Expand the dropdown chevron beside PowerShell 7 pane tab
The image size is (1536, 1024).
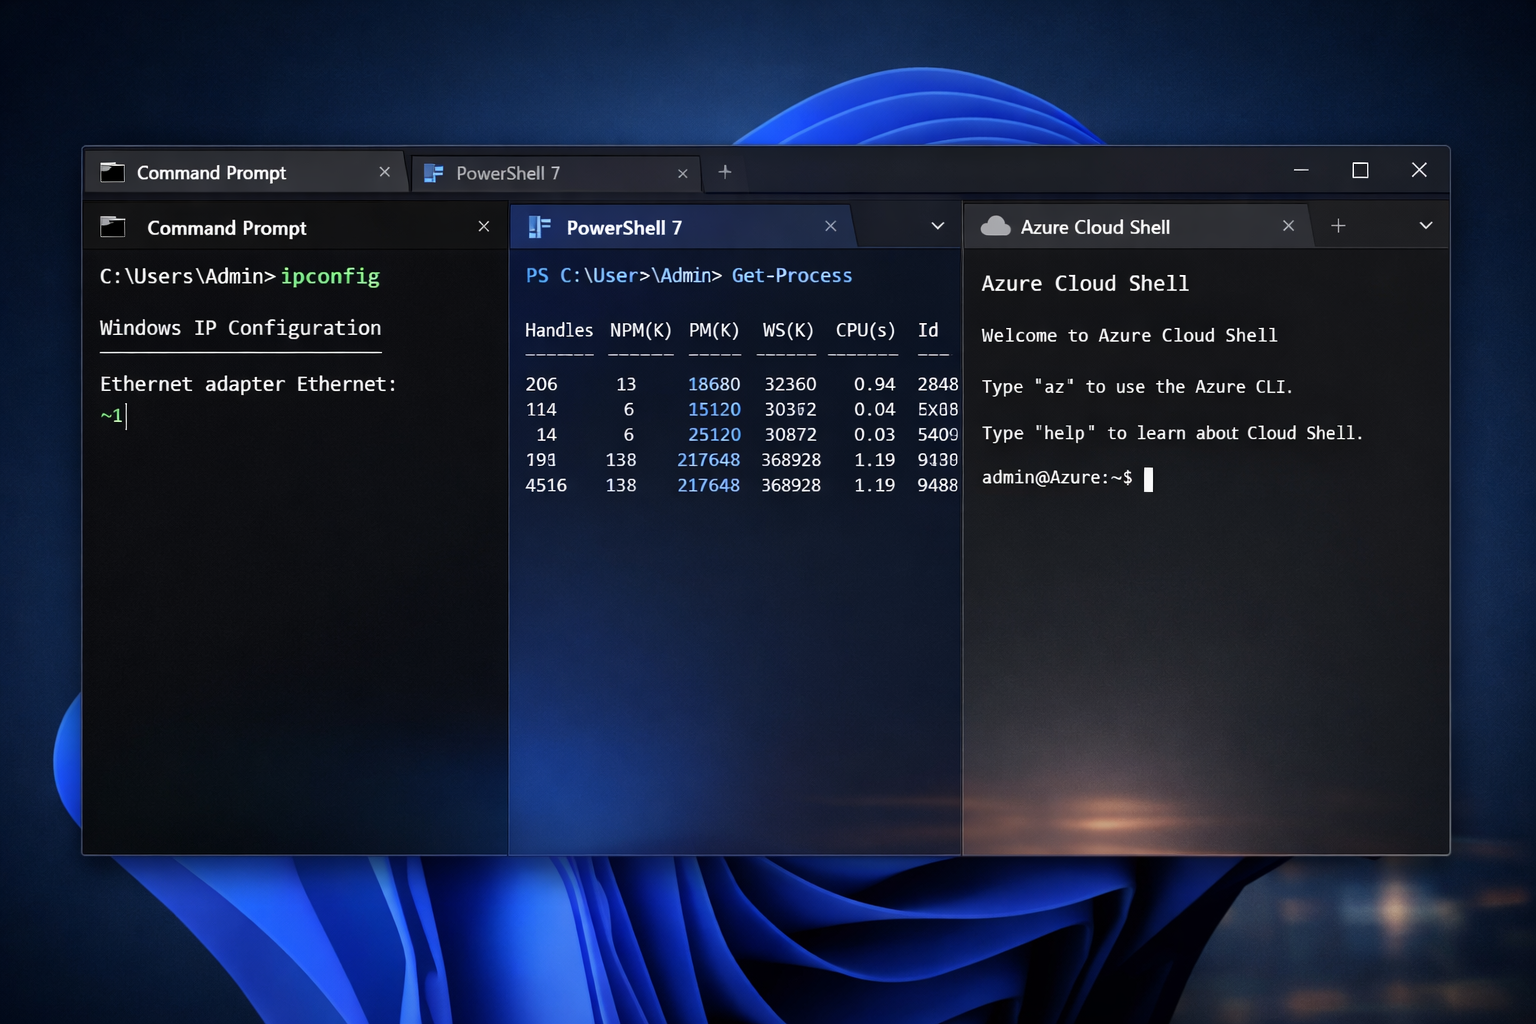[x=937, y=226]
